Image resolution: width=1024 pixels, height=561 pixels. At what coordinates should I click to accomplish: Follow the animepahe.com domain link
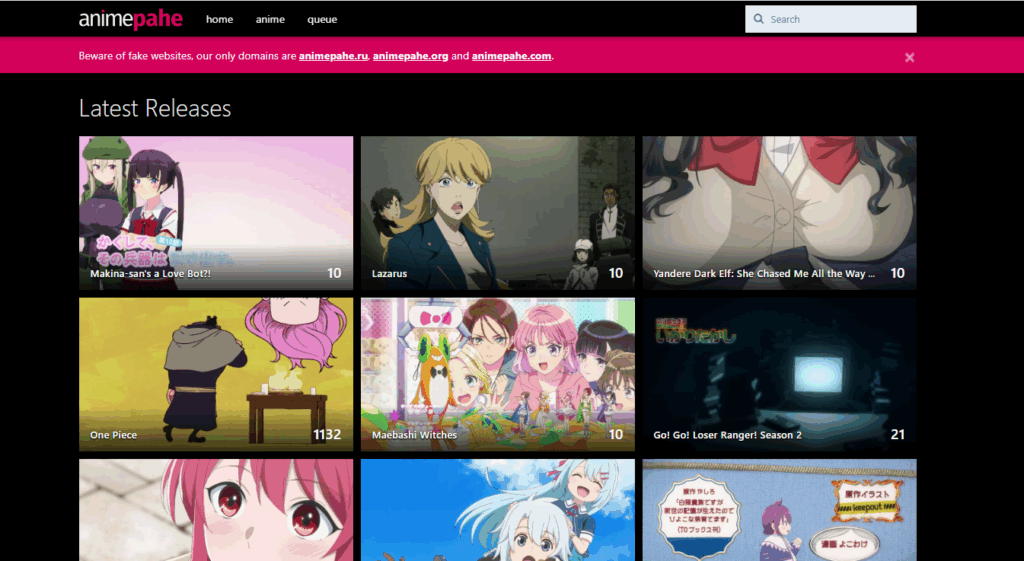(511, 56)
